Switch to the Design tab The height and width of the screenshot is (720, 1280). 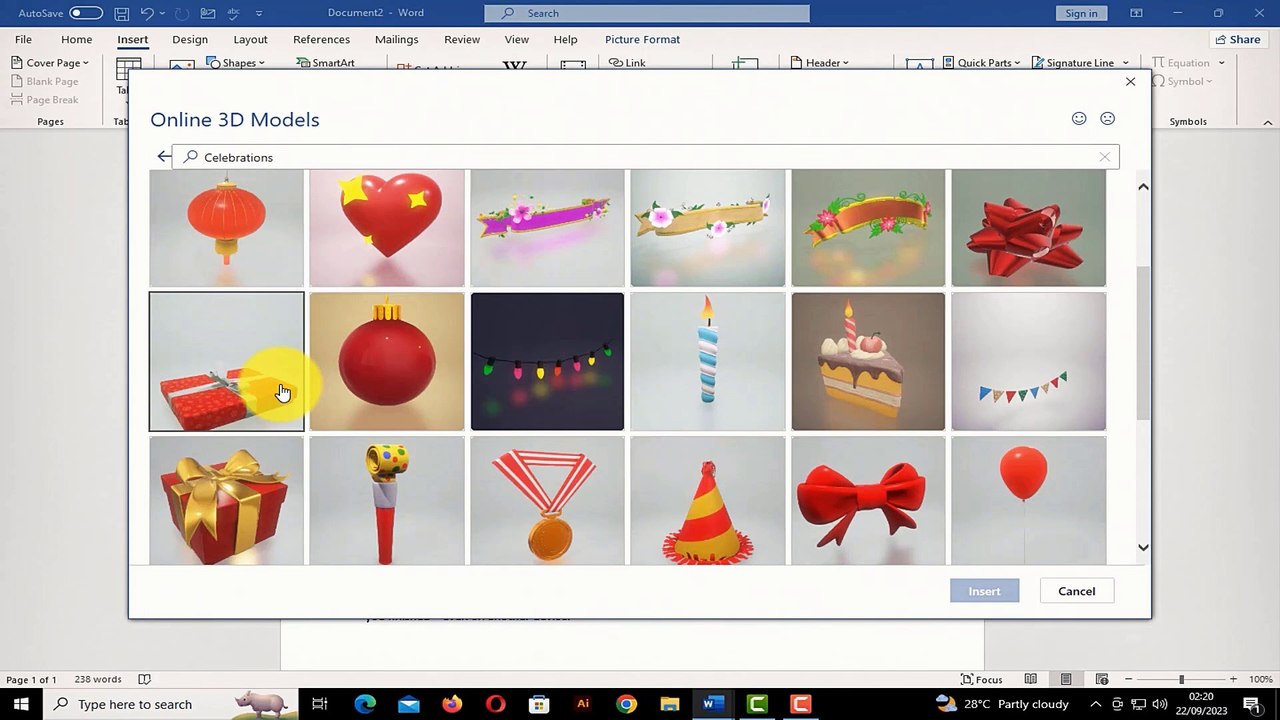(x=190, y=39)
